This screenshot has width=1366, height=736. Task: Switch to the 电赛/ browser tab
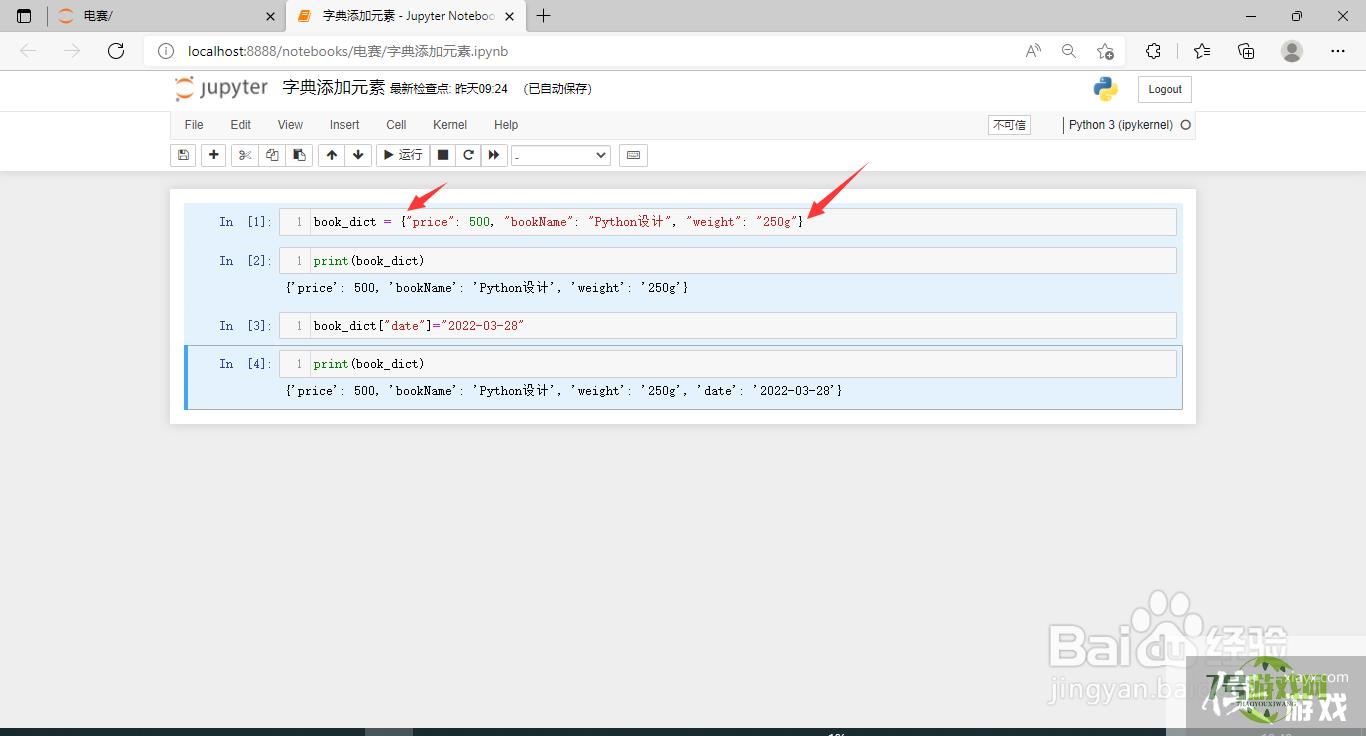click(x=165, y=16)
